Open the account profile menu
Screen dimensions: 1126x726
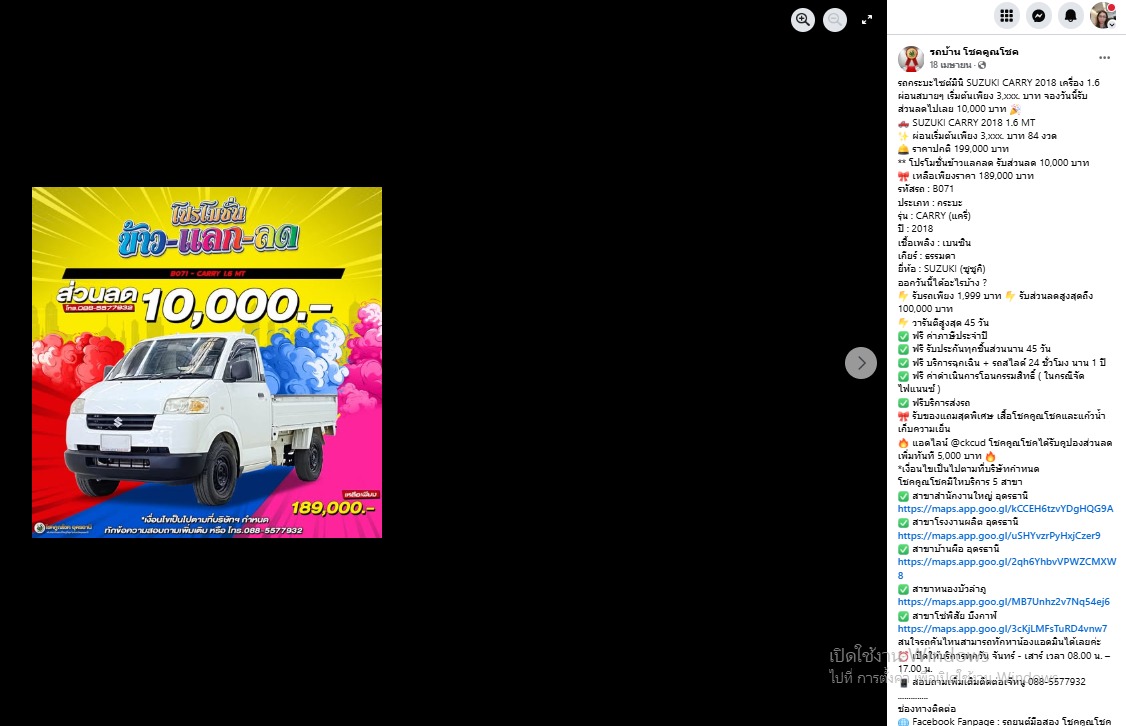[1102, 15]
